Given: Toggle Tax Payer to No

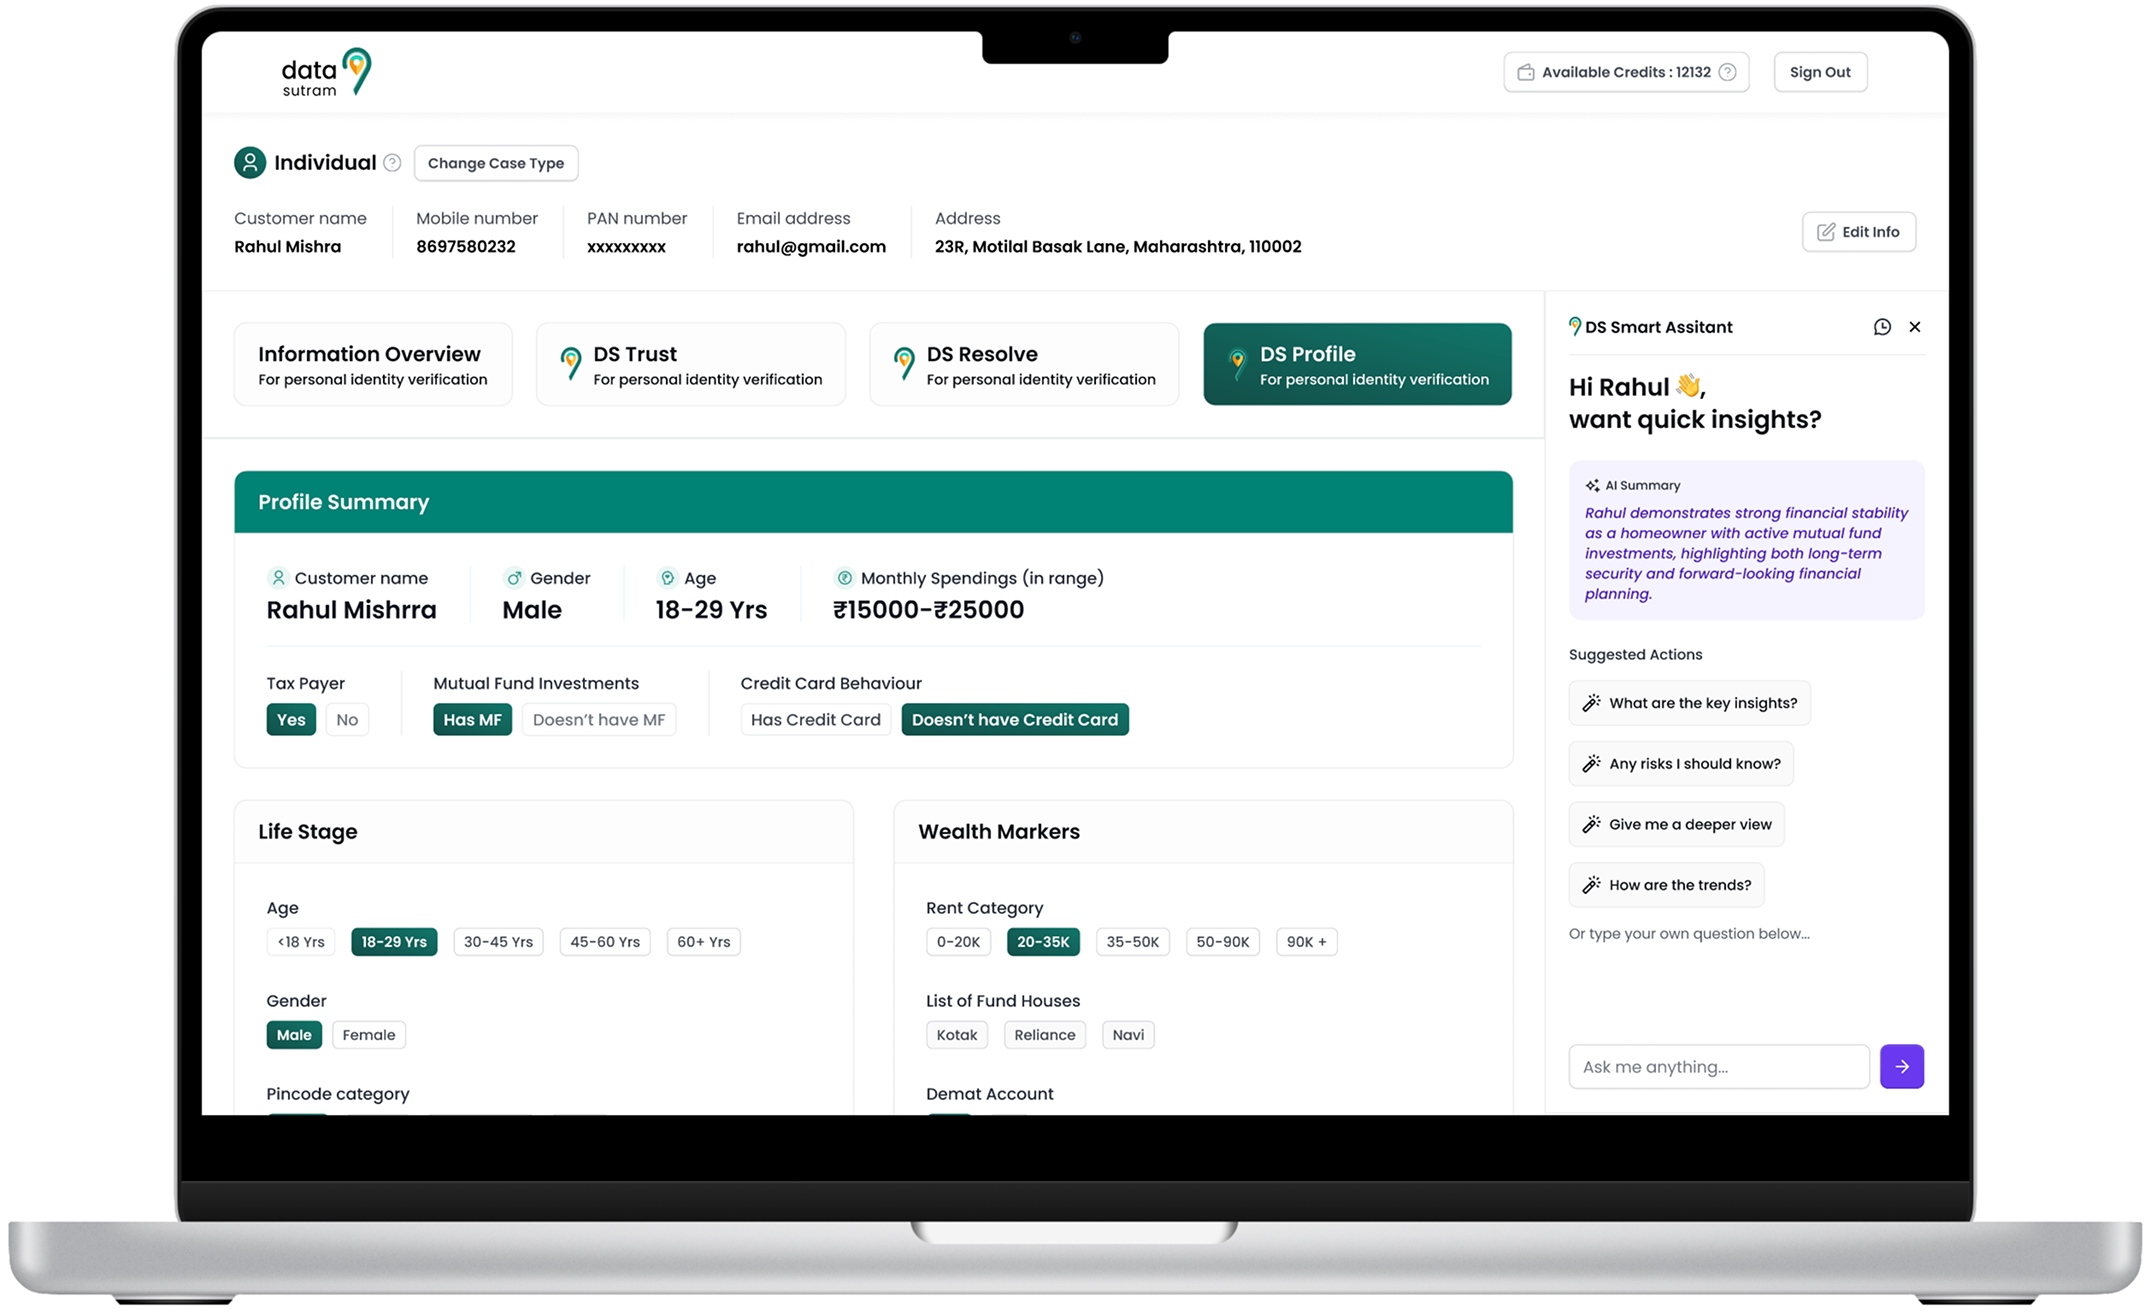Looking at the screenshot, I should click(x=347, y=720).
